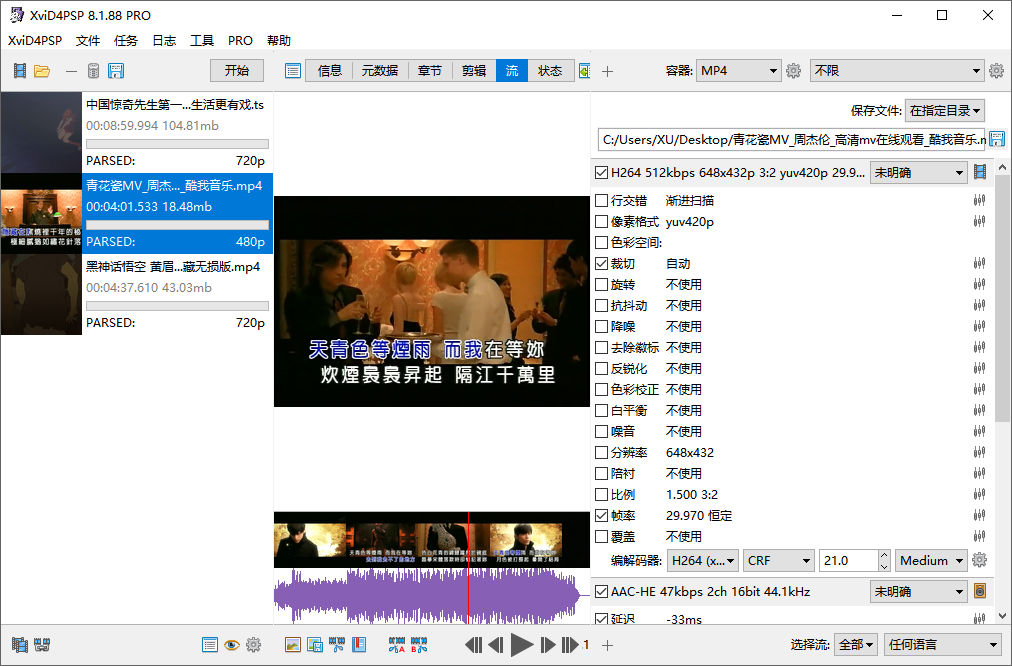Viewport: 1012px width, 666px height.
Task: Open sliders icon for 降噪 row
Action: pos(980,326)
